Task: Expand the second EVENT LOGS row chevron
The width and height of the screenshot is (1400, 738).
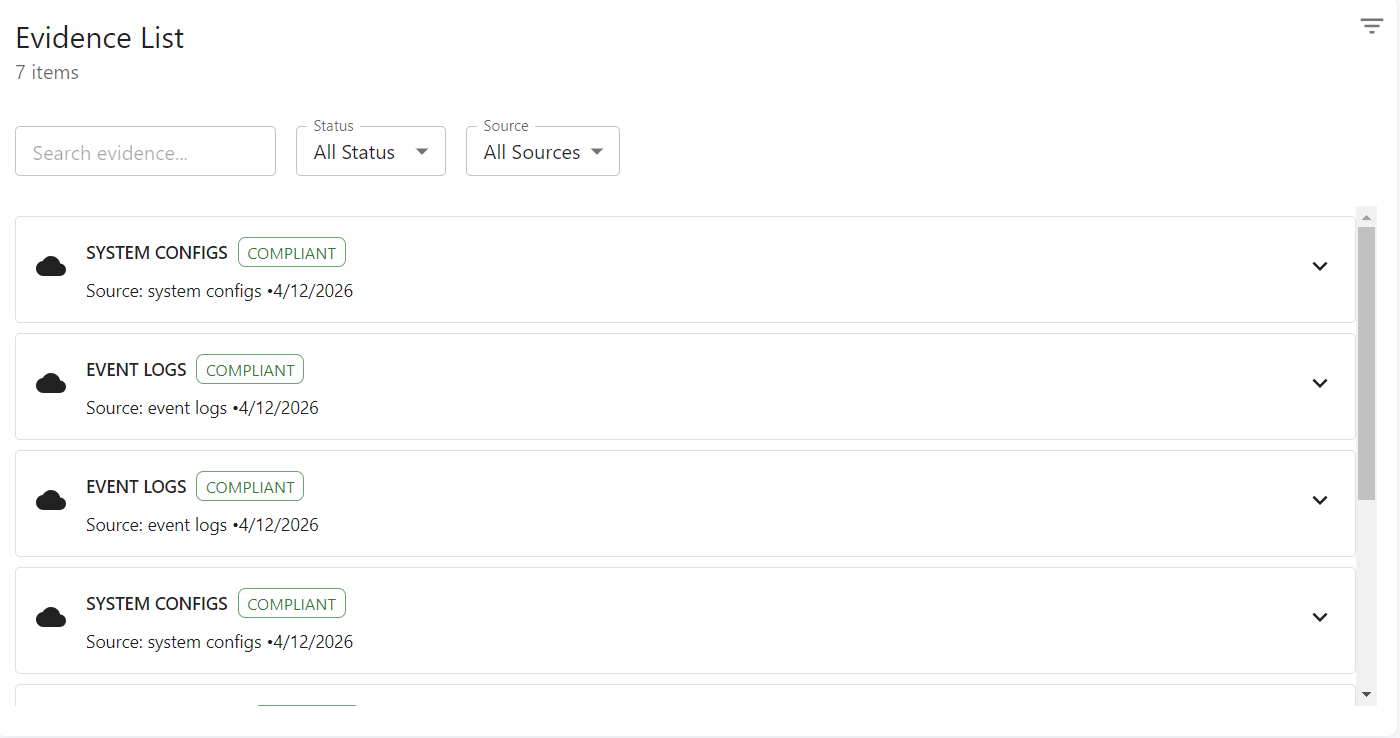Action: tap(1320, 500)
